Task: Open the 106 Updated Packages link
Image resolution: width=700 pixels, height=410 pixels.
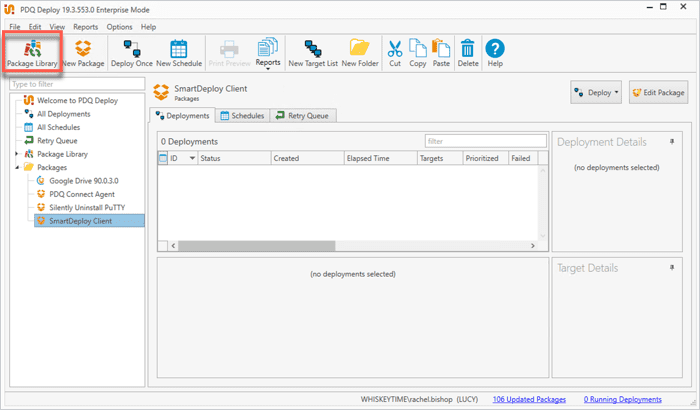Action: 529,399
